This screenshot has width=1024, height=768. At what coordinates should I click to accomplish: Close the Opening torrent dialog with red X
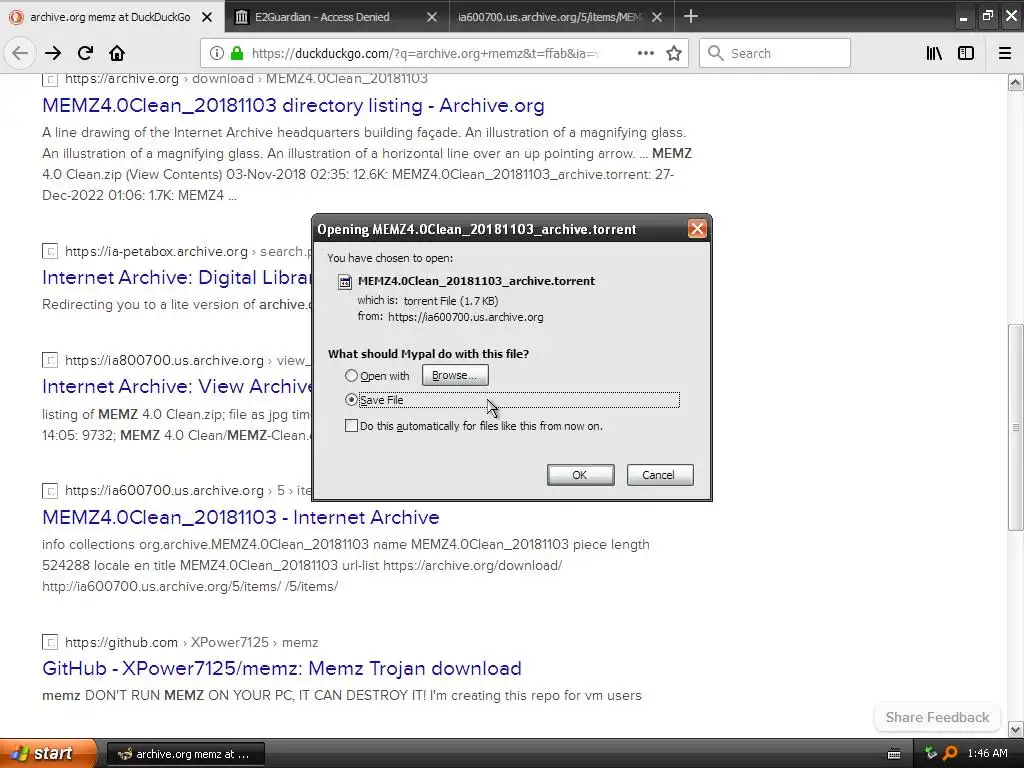tap(697, 229)
